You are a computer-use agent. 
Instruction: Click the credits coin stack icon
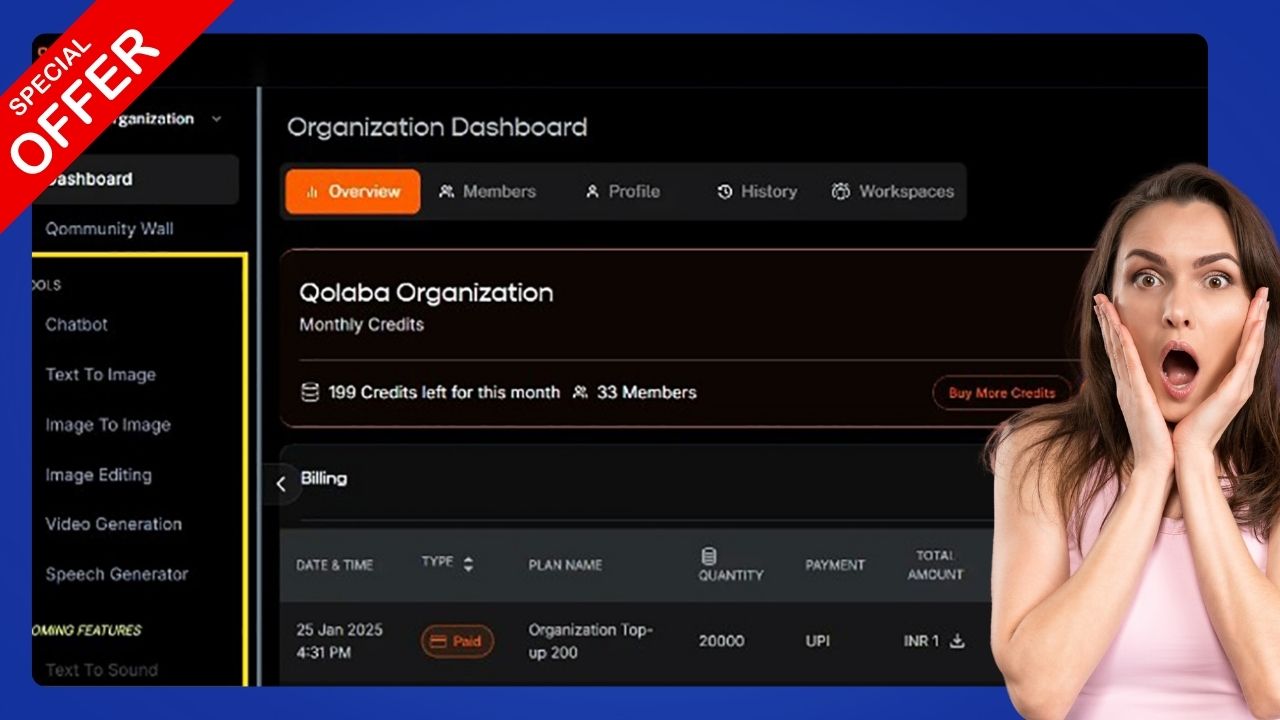(x=310, y=392)
